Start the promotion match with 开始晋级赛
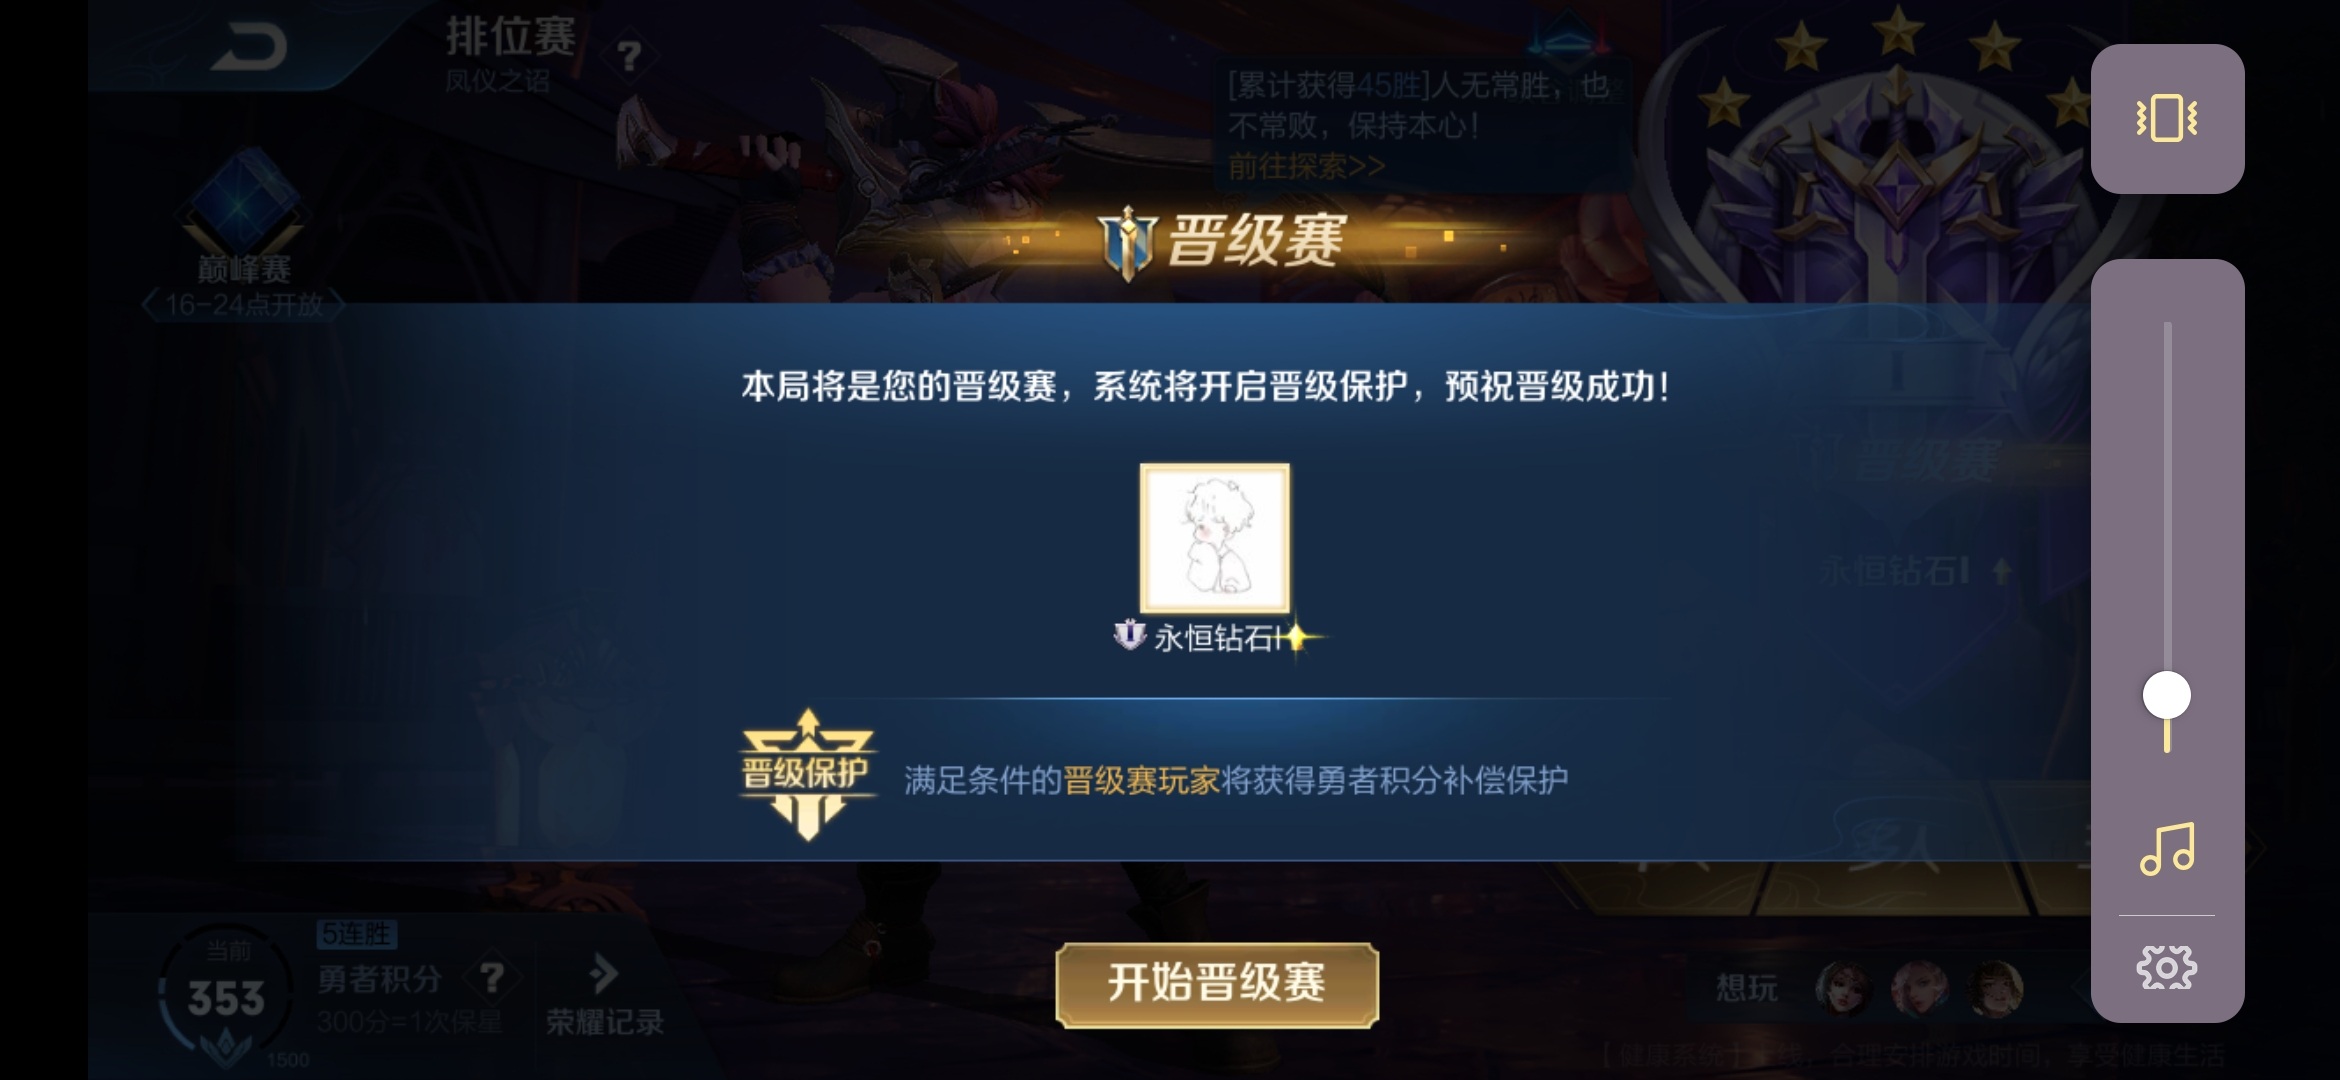The image size is (2340, 1080). click(1217, 985)
